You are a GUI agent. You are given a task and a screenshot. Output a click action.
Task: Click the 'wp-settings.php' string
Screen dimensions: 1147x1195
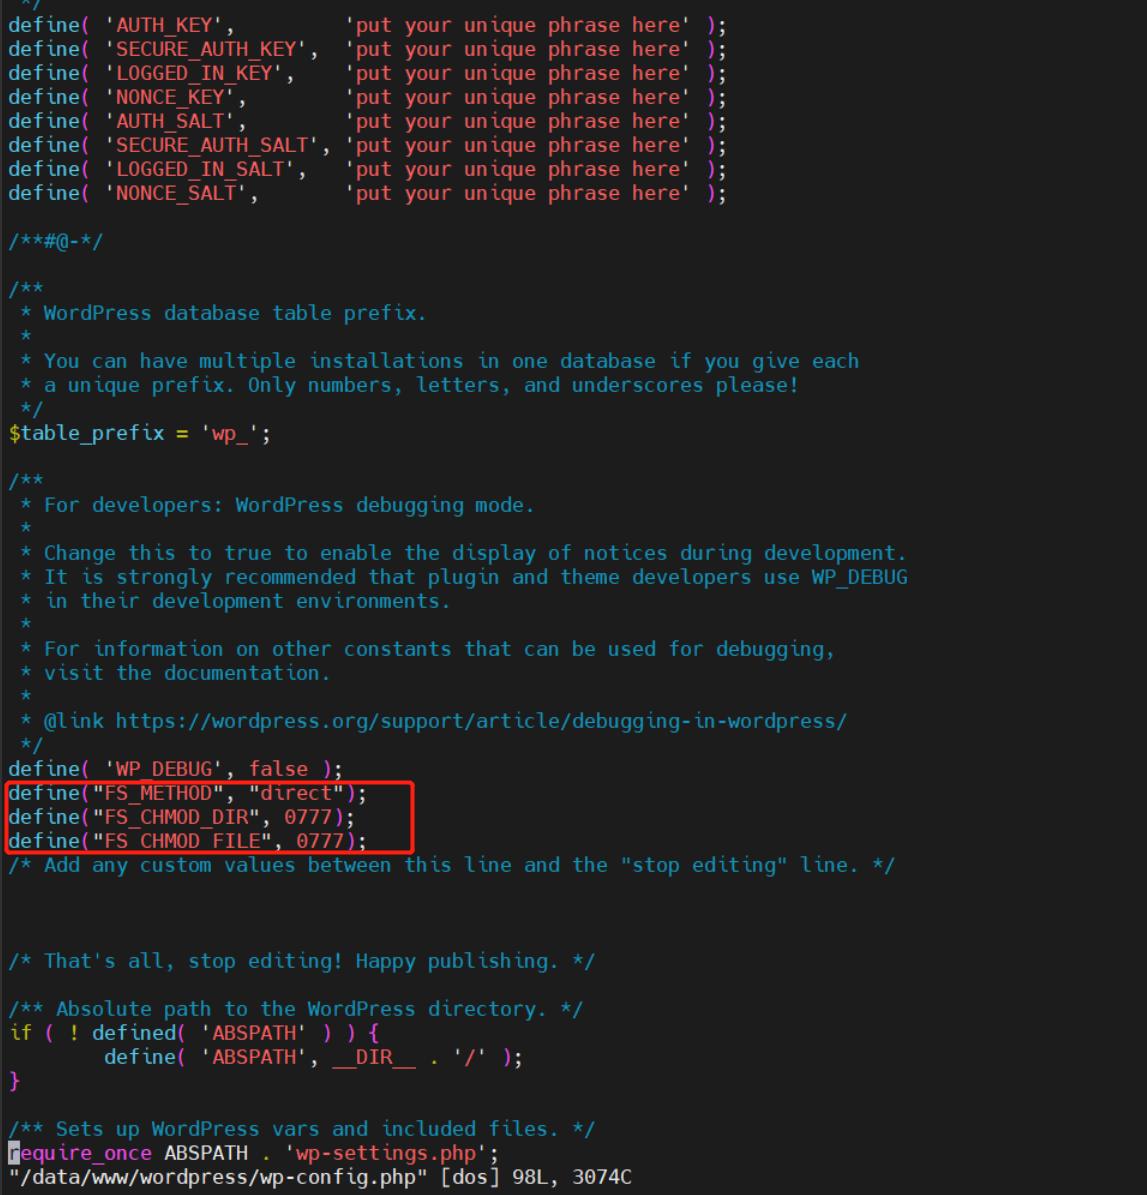[385, 1153]
